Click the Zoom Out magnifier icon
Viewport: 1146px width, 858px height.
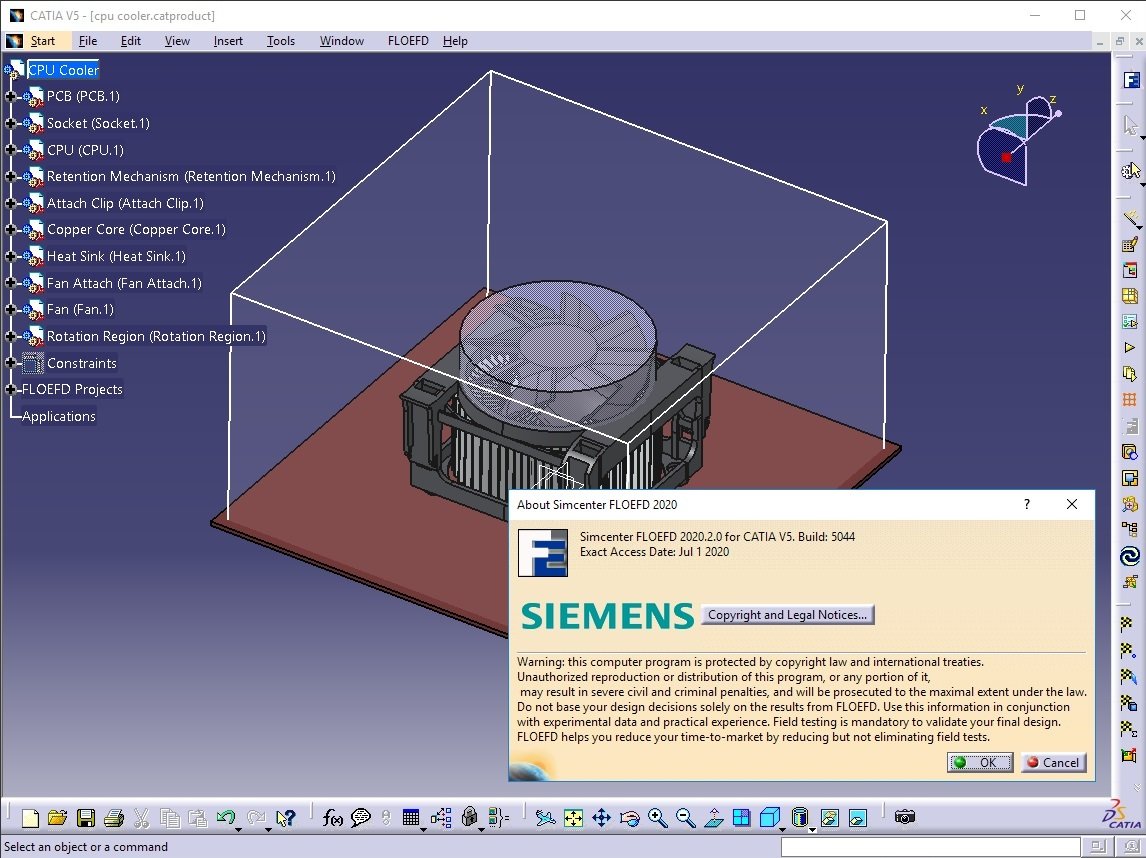click(x=686, y=818)
